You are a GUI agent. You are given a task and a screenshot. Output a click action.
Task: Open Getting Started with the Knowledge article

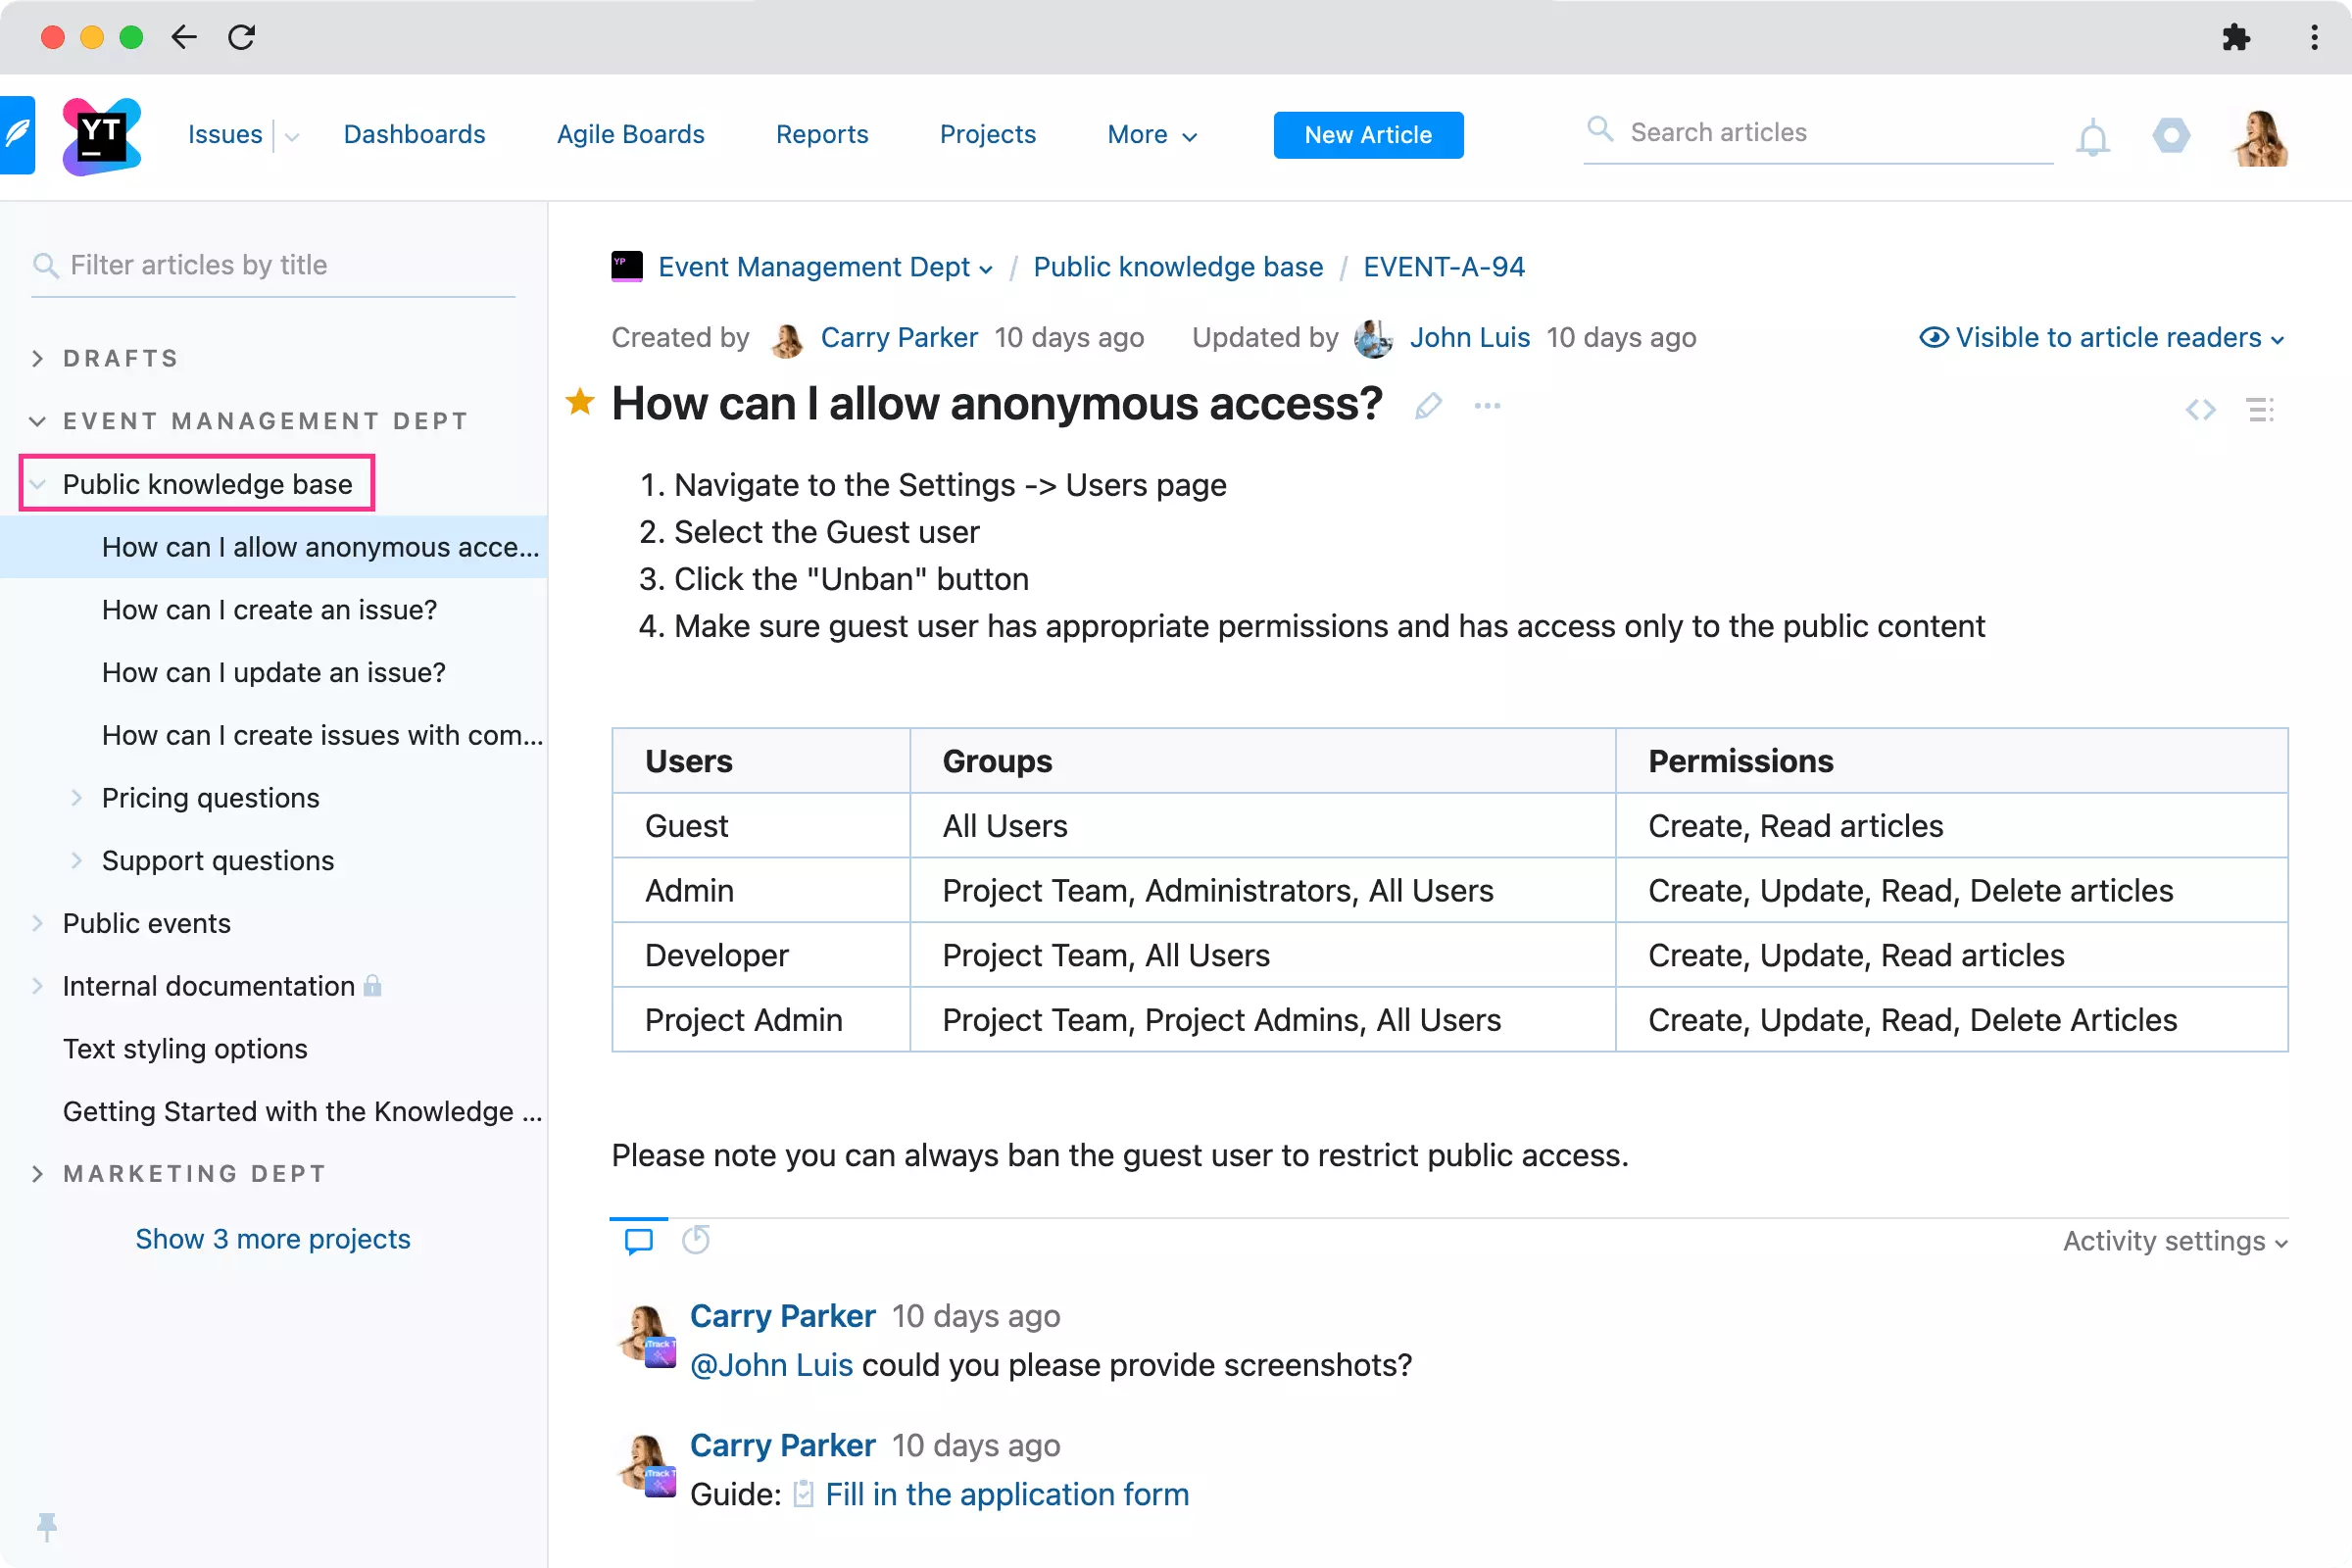[303, 1111]
